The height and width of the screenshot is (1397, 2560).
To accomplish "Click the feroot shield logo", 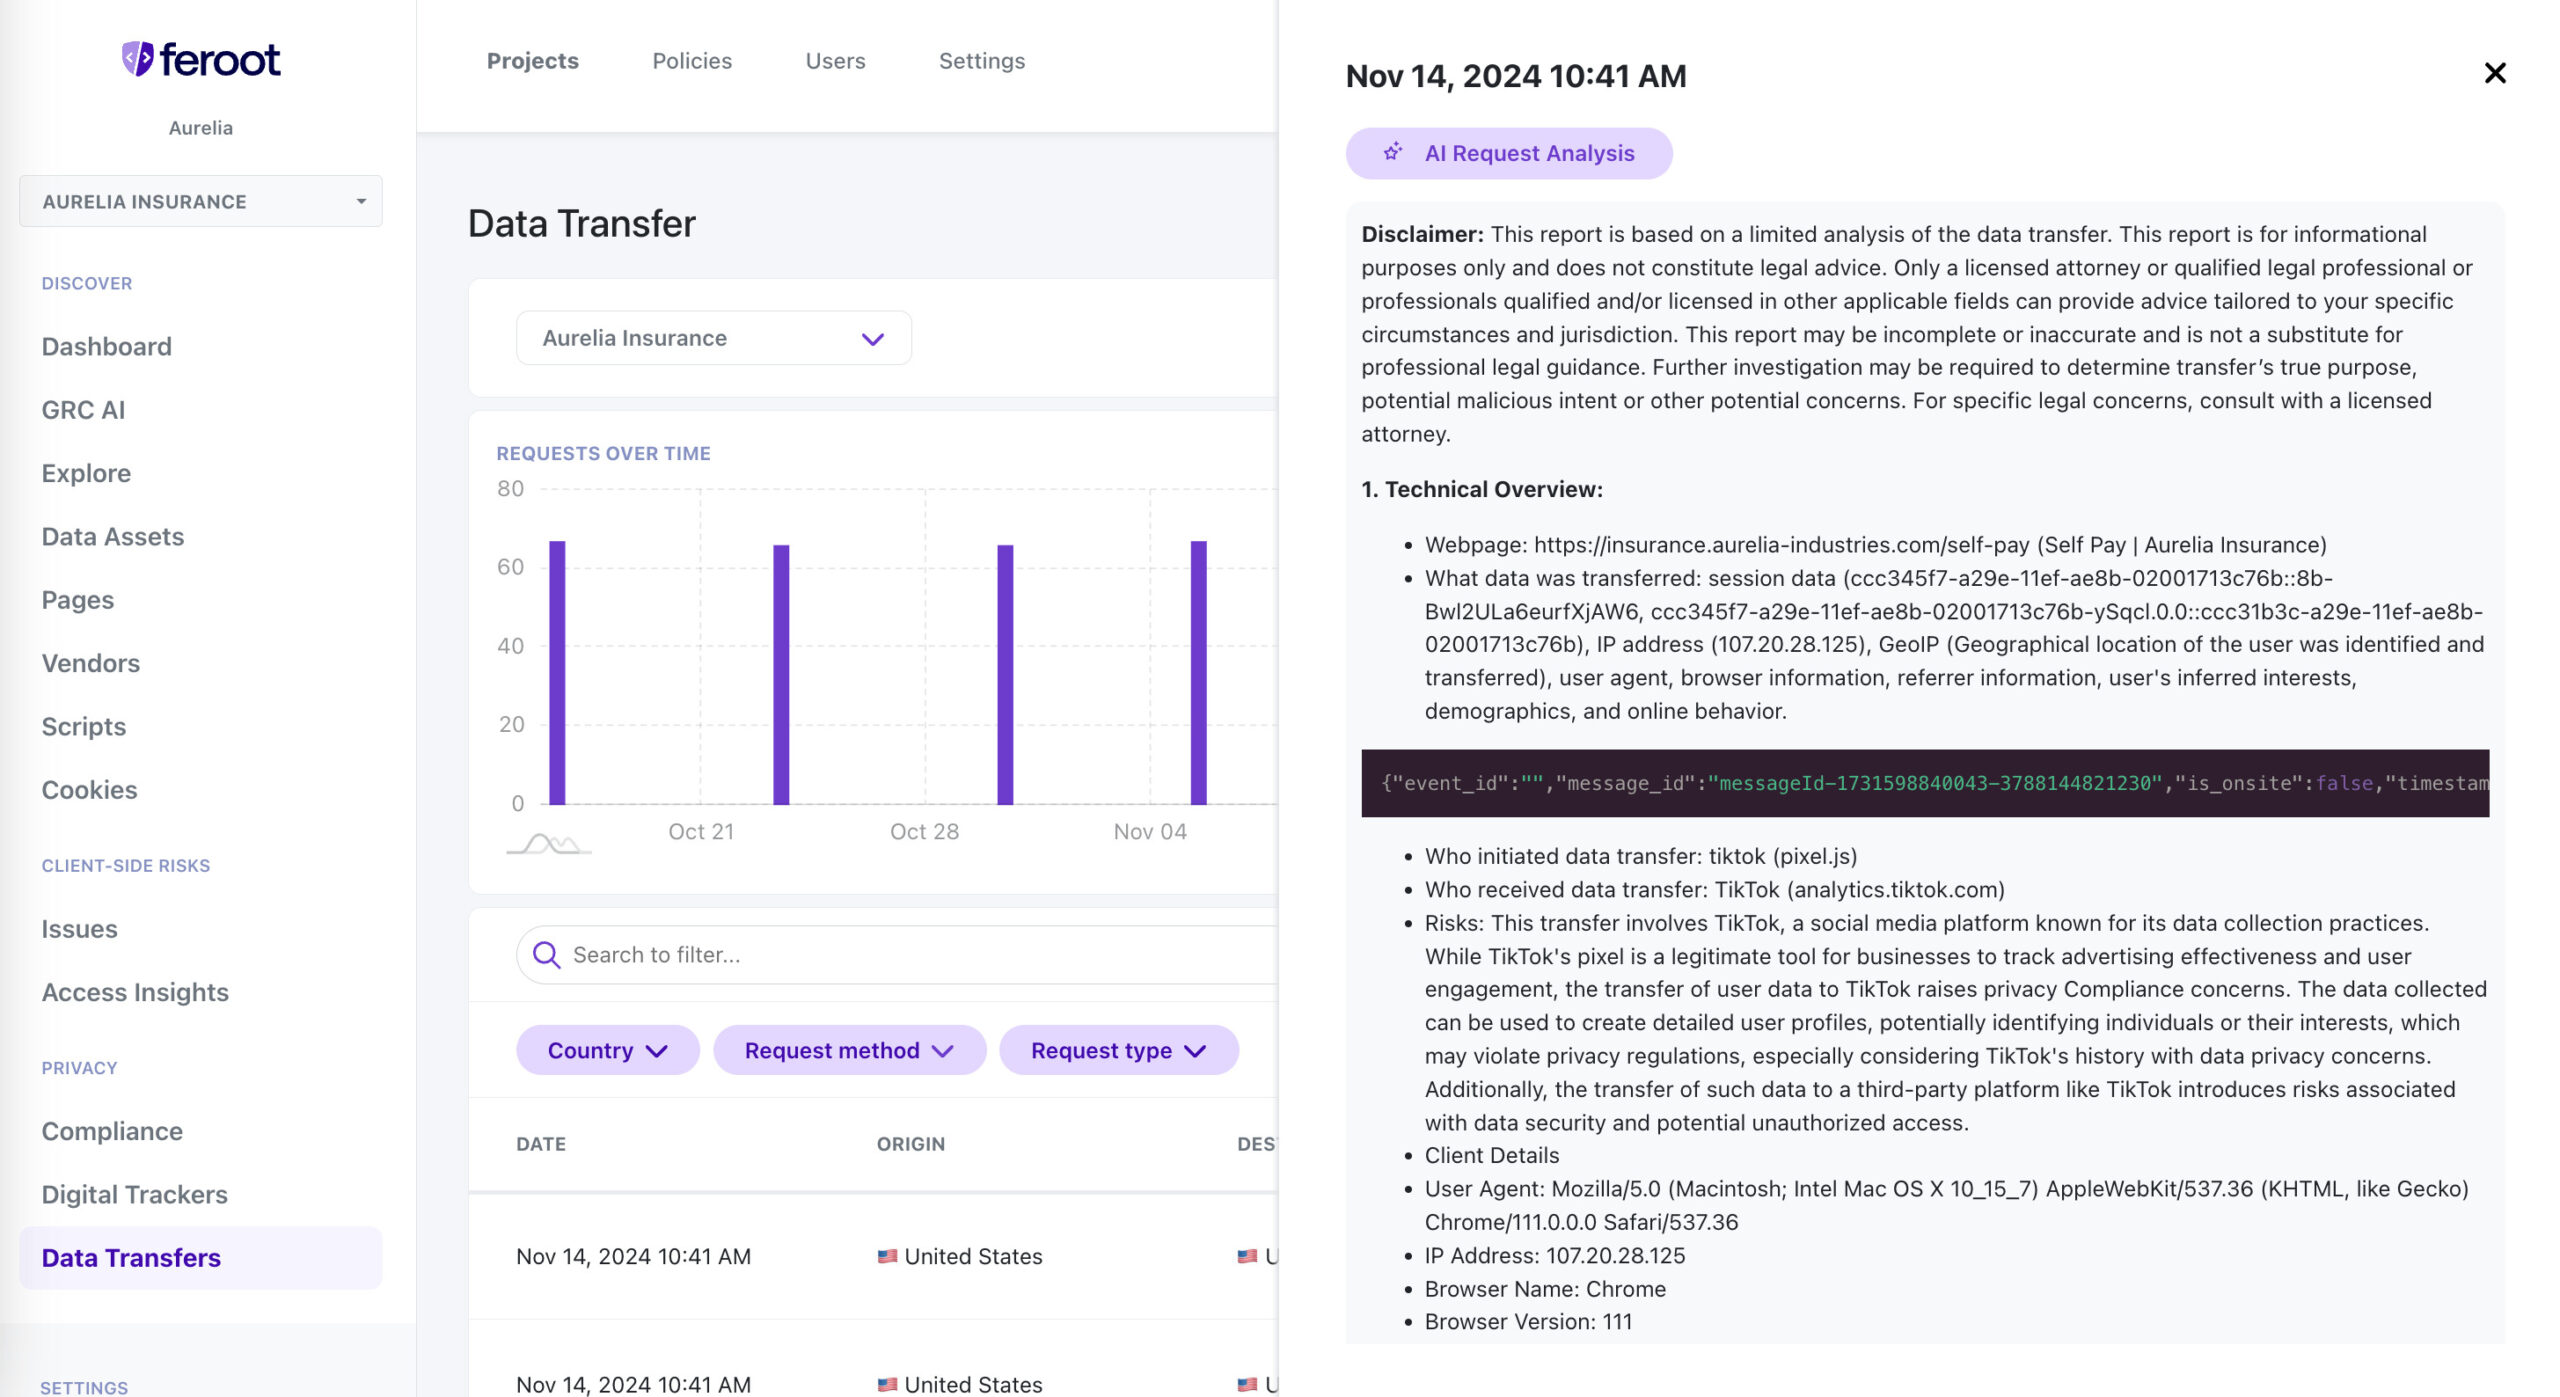I will (137, 59).
